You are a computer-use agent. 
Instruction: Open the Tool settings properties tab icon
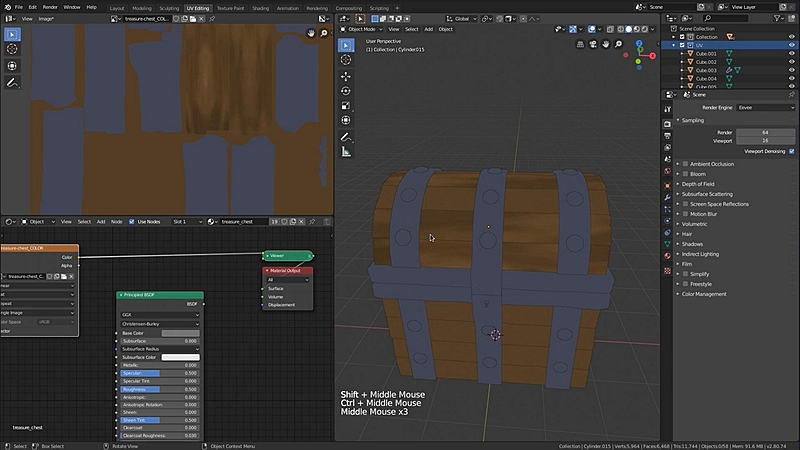(667, 109)
